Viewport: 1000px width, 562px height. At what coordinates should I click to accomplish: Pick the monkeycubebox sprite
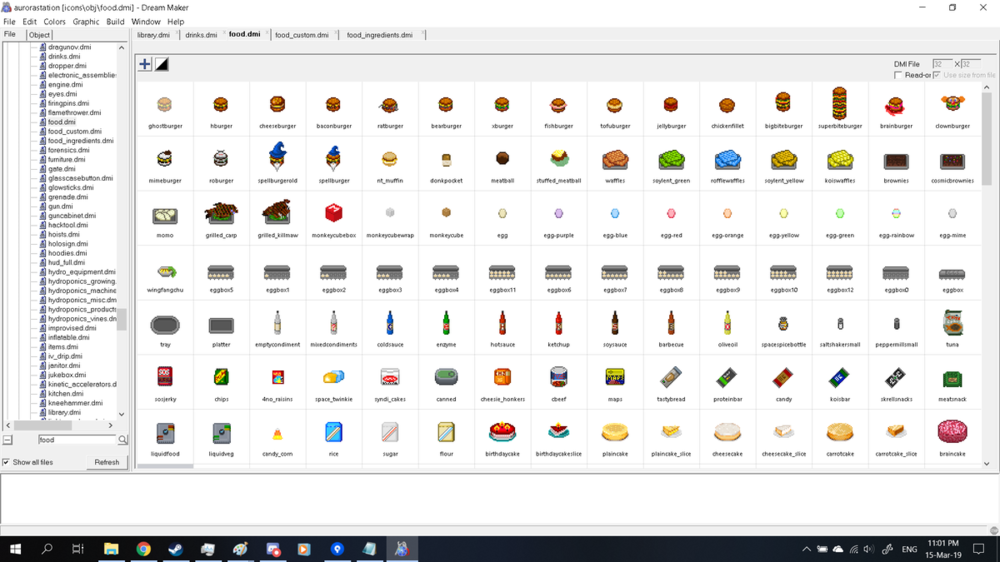[334, 213]
